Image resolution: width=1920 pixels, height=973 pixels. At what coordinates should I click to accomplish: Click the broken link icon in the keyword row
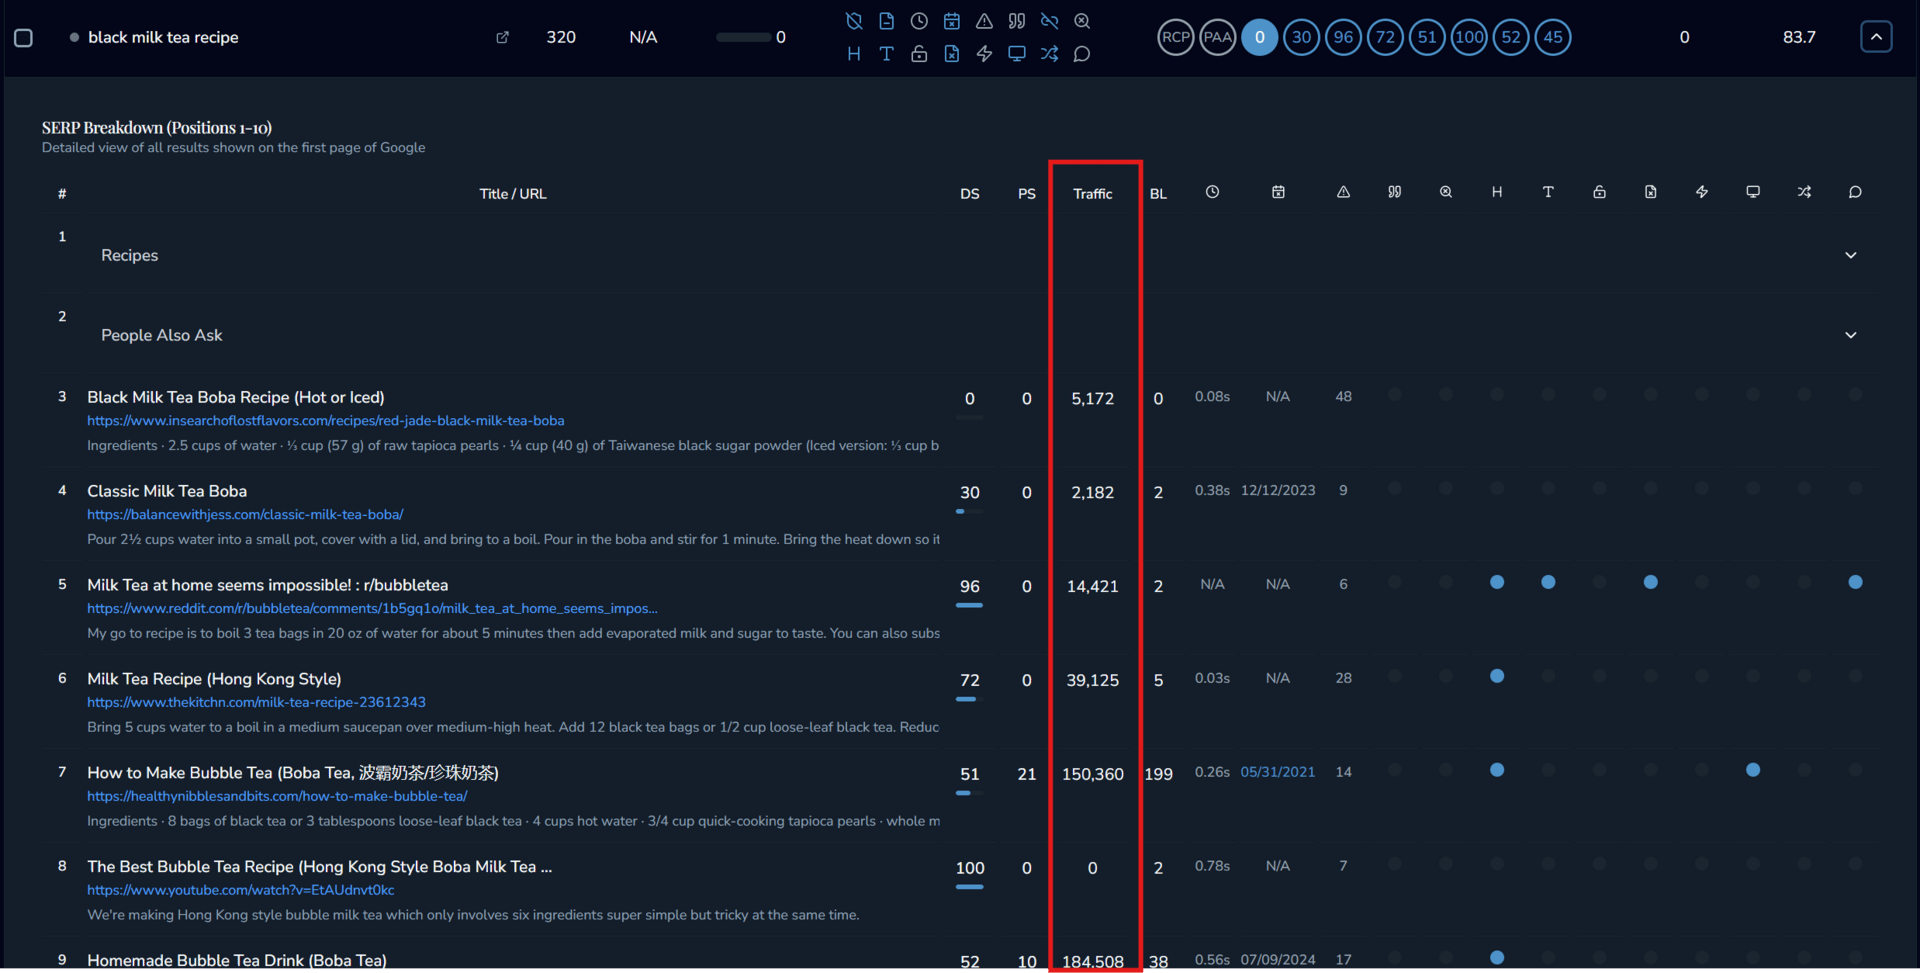(x=1049, y=21)
